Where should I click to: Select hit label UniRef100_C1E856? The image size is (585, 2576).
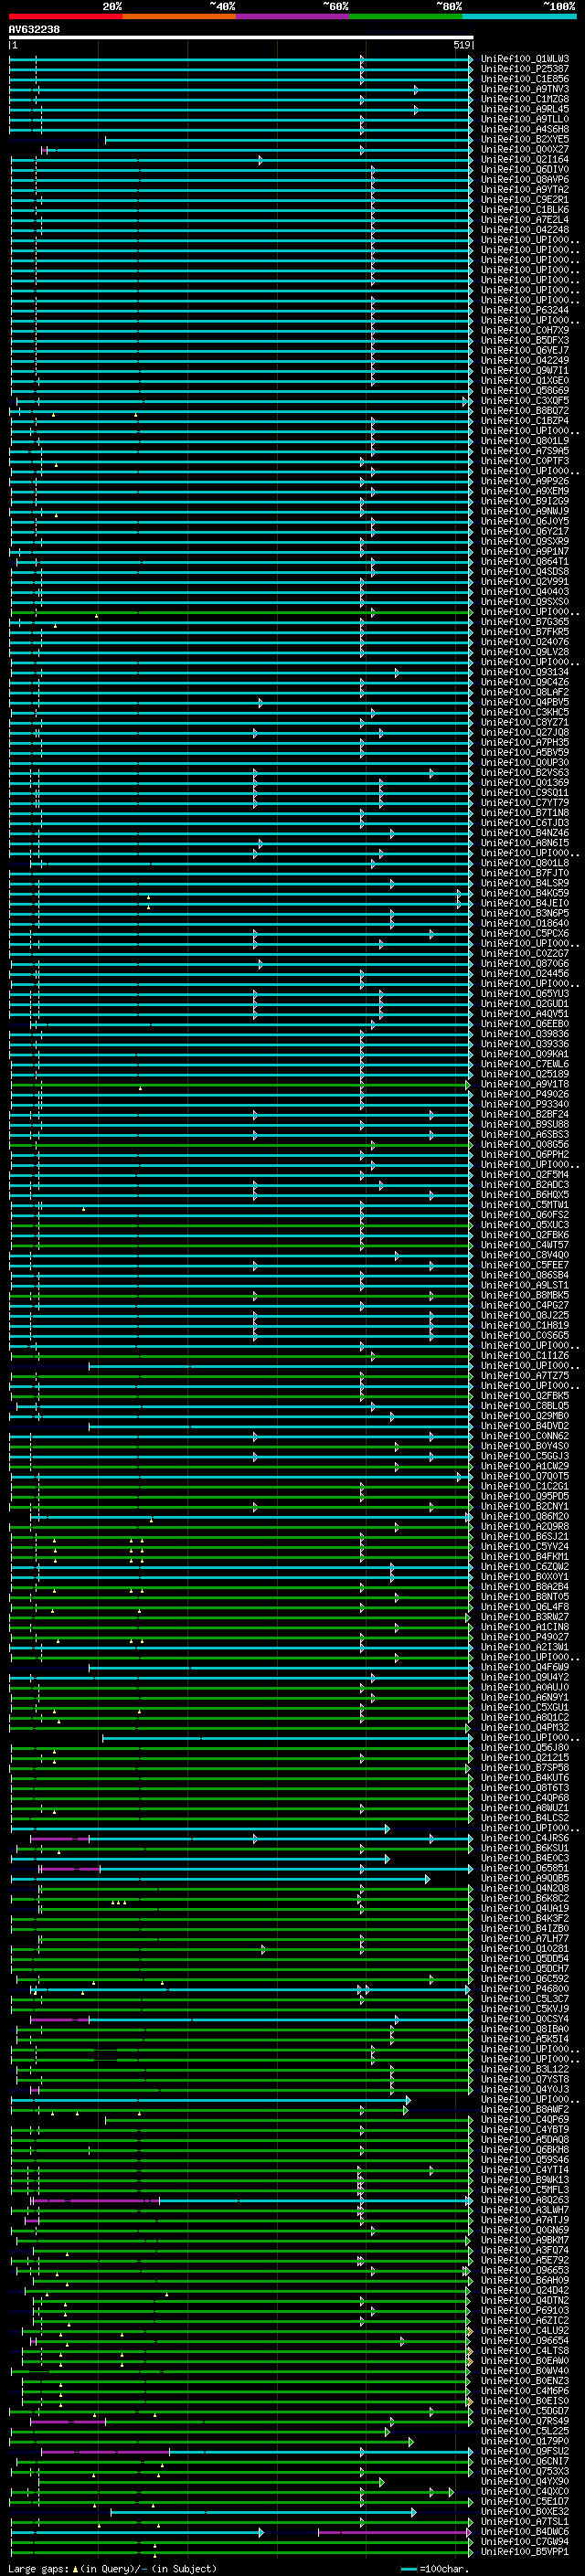525,79
